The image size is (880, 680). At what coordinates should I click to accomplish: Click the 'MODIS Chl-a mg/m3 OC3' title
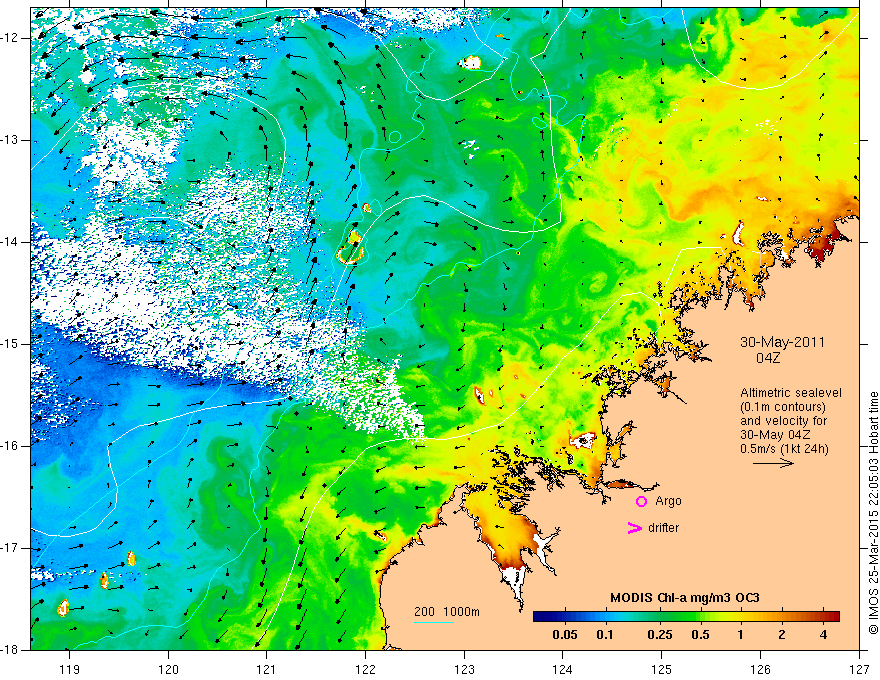[x=685, y=598]
